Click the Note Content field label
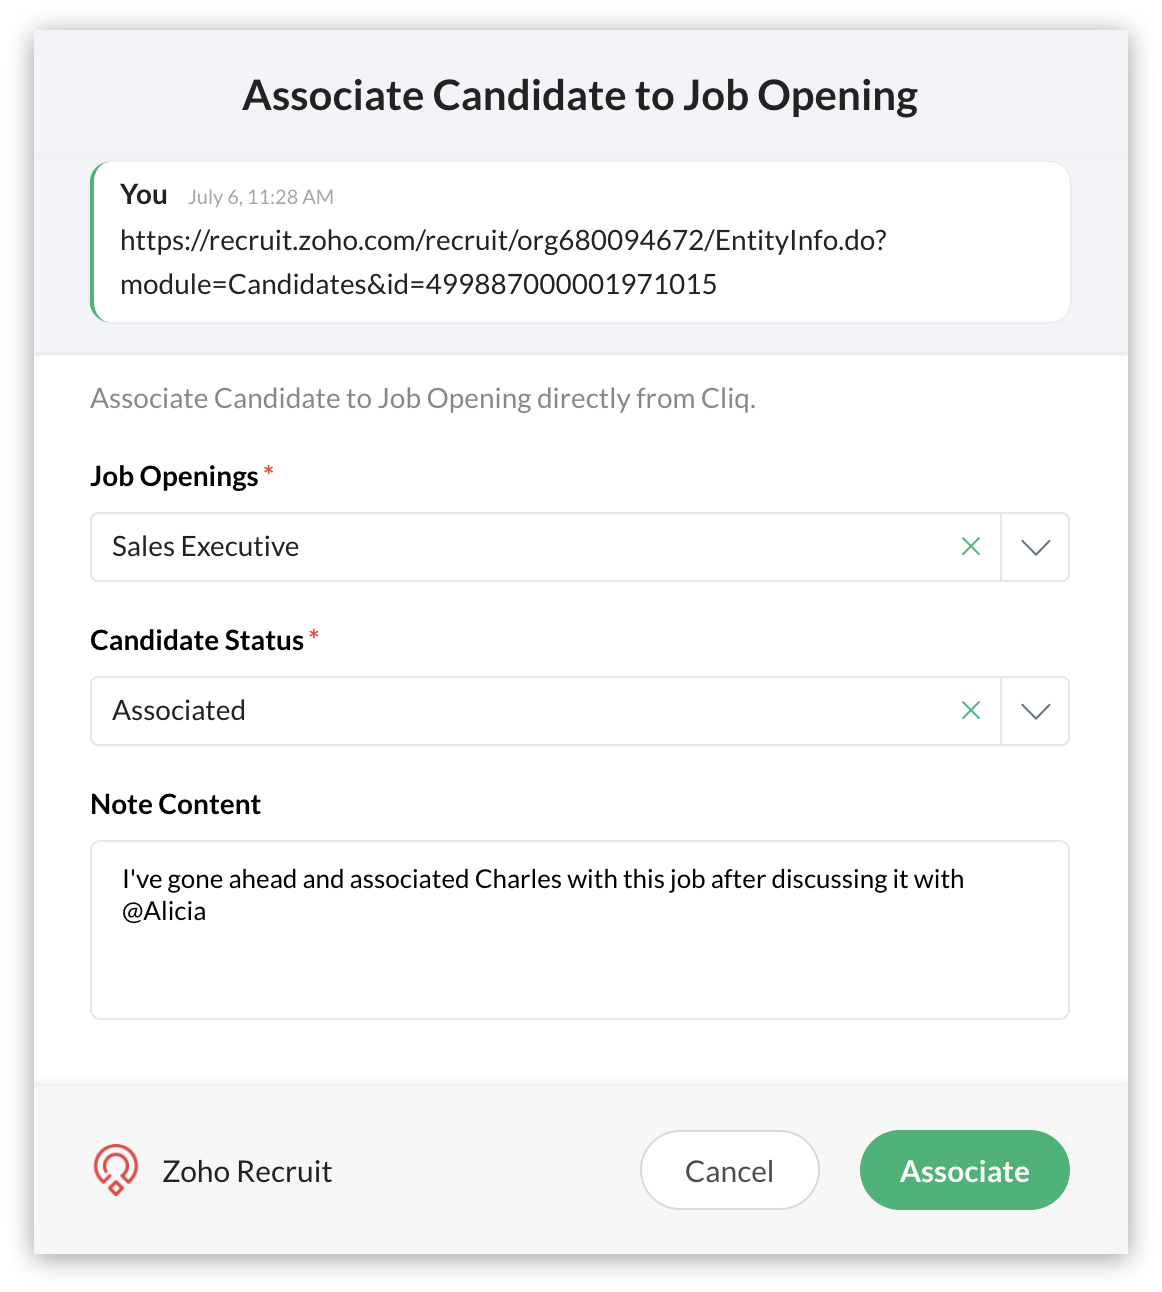Screen dimensions: 1162x1292 (x=175, y=804)
